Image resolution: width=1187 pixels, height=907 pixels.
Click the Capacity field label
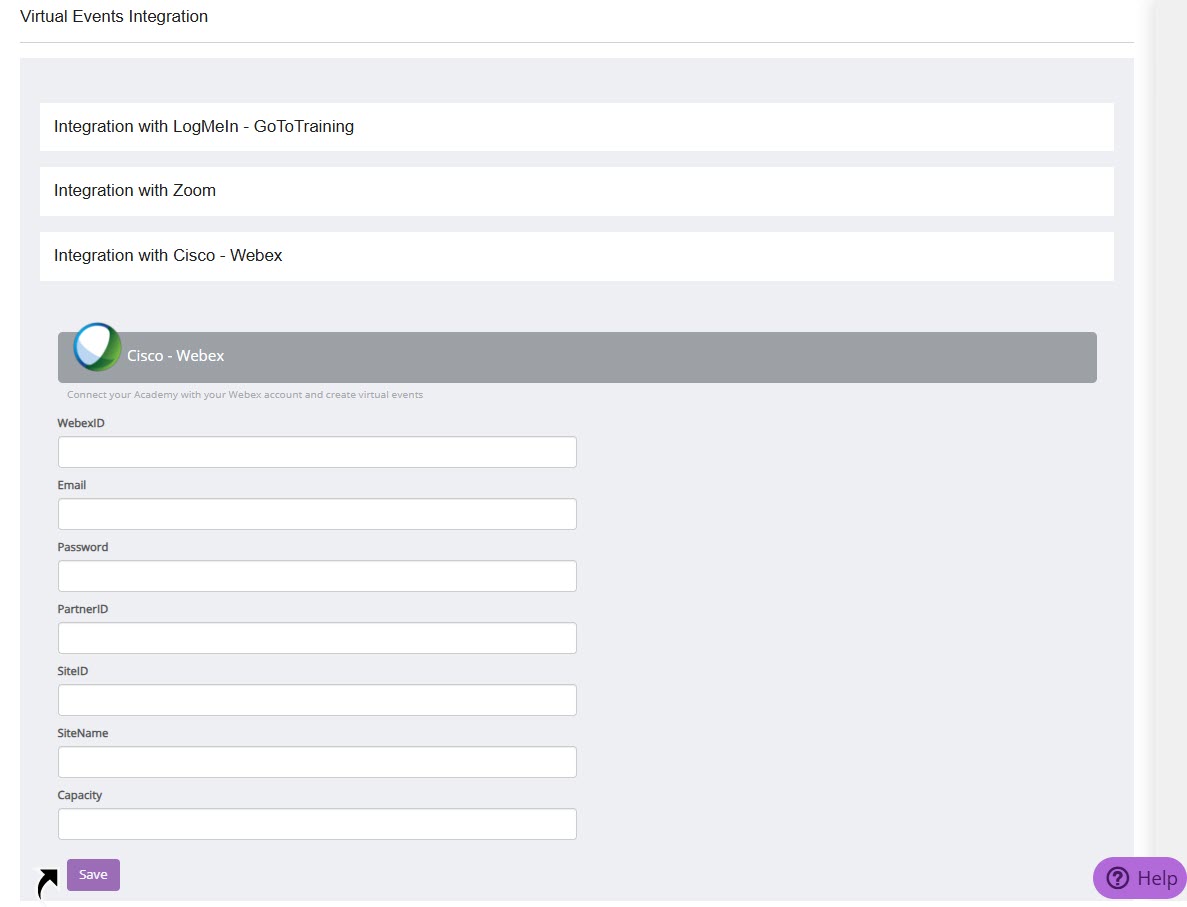[80, 795]
